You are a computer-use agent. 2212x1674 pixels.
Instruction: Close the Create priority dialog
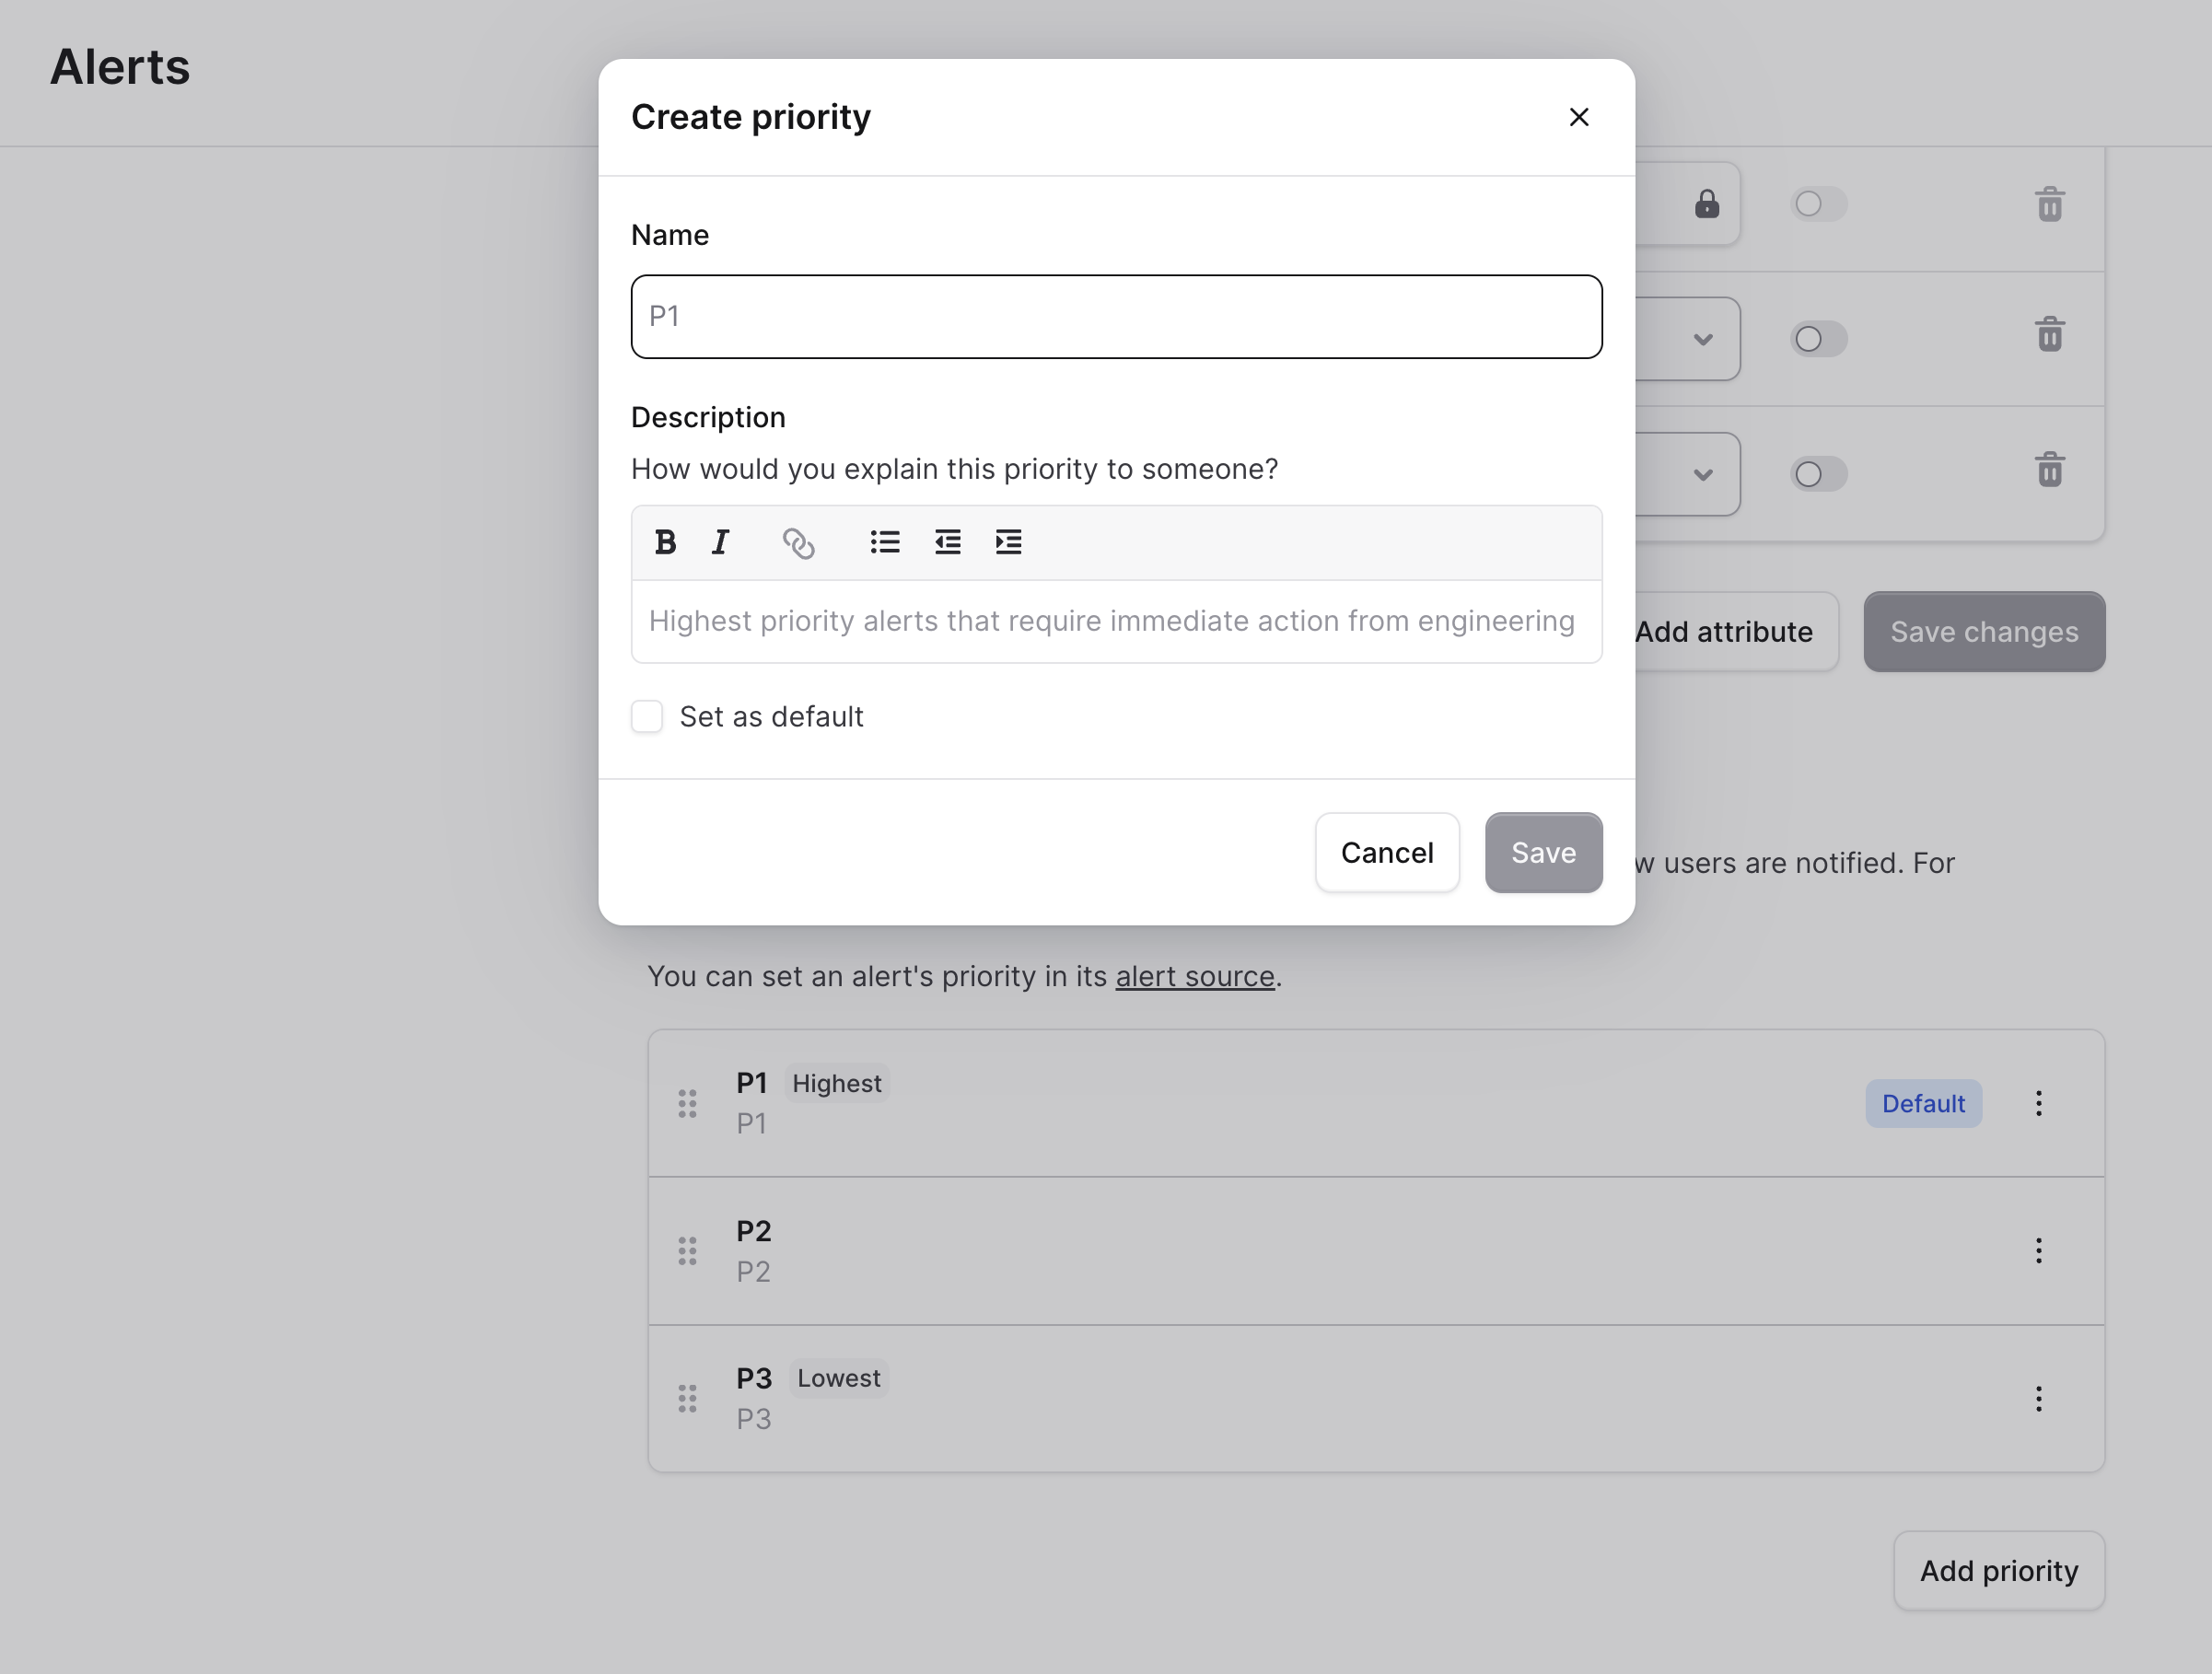[1578, 117]
